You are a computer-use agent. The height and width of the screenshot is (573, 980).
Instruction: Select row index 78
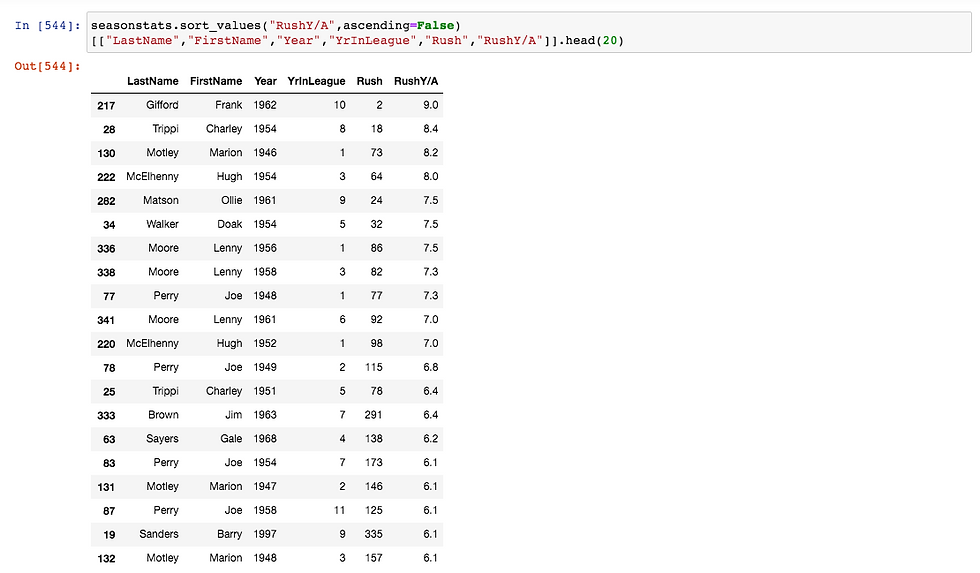point(109,368)
